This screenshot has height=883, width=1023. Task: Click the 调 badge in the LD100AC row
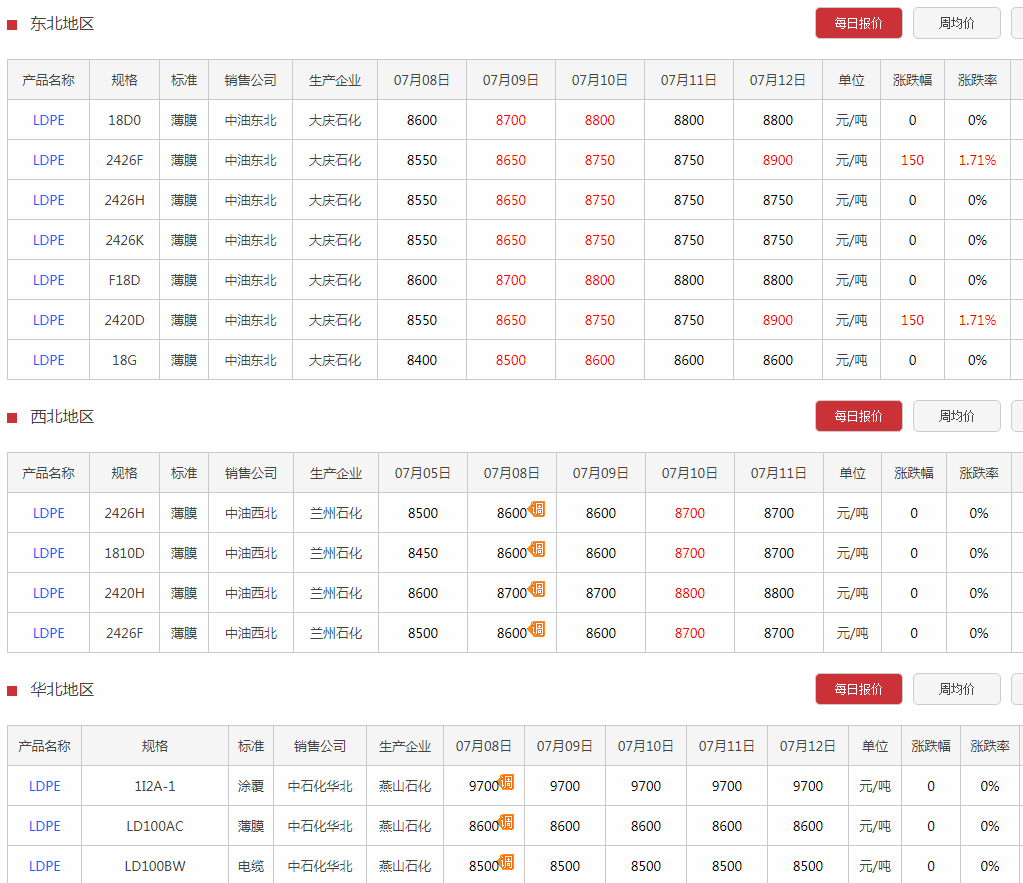(x=506, y=822)
